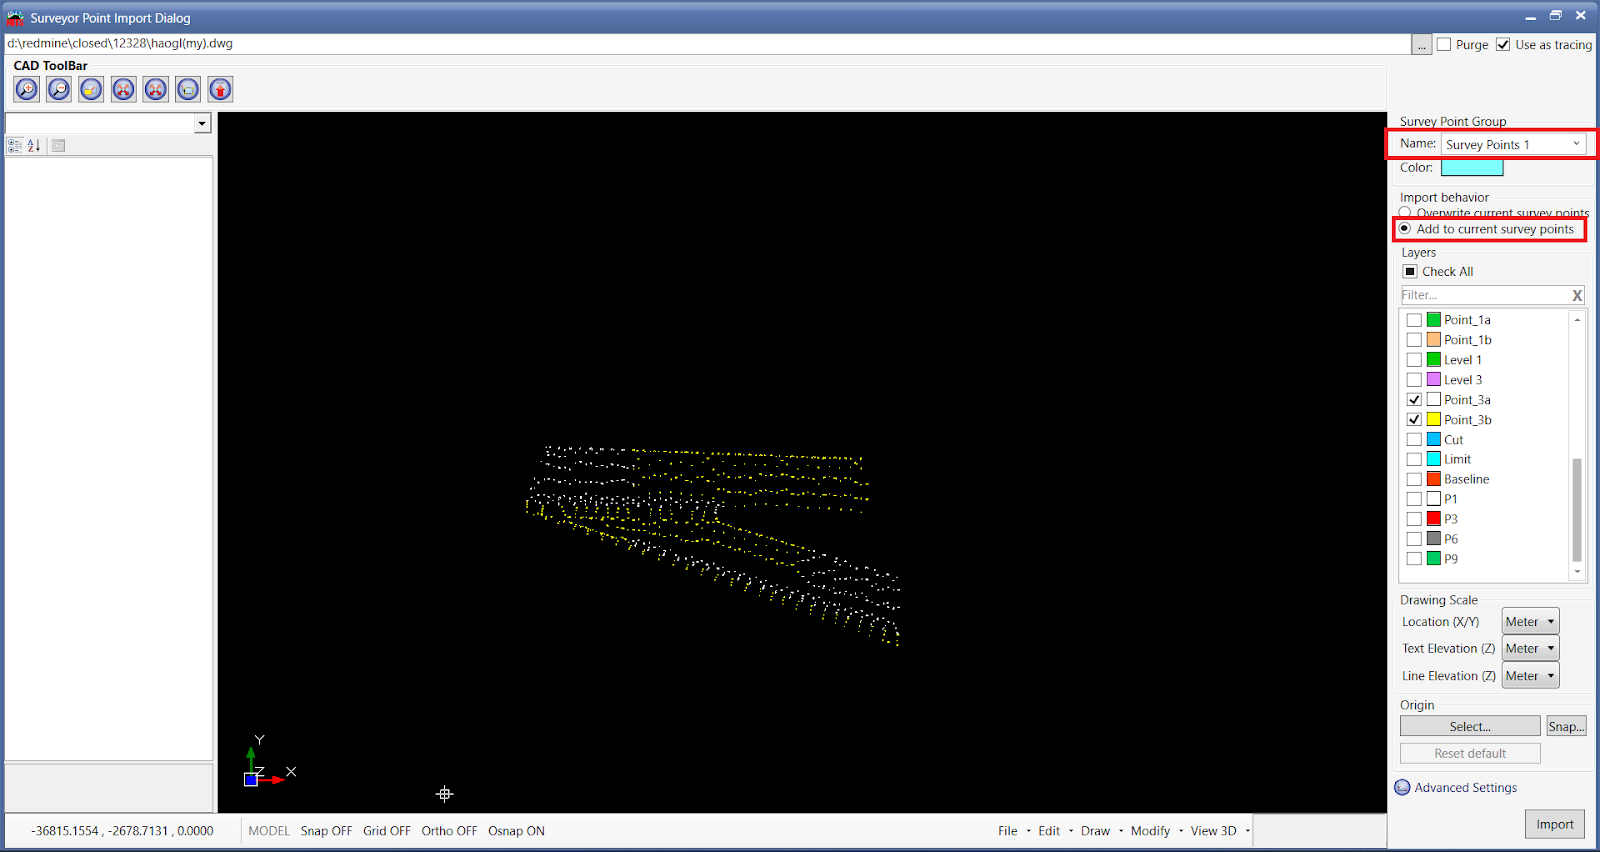Image resolution: width=1600 pixels, height=852 pixels.
Task: Click the DWG file path field
Action: point(707,44)
